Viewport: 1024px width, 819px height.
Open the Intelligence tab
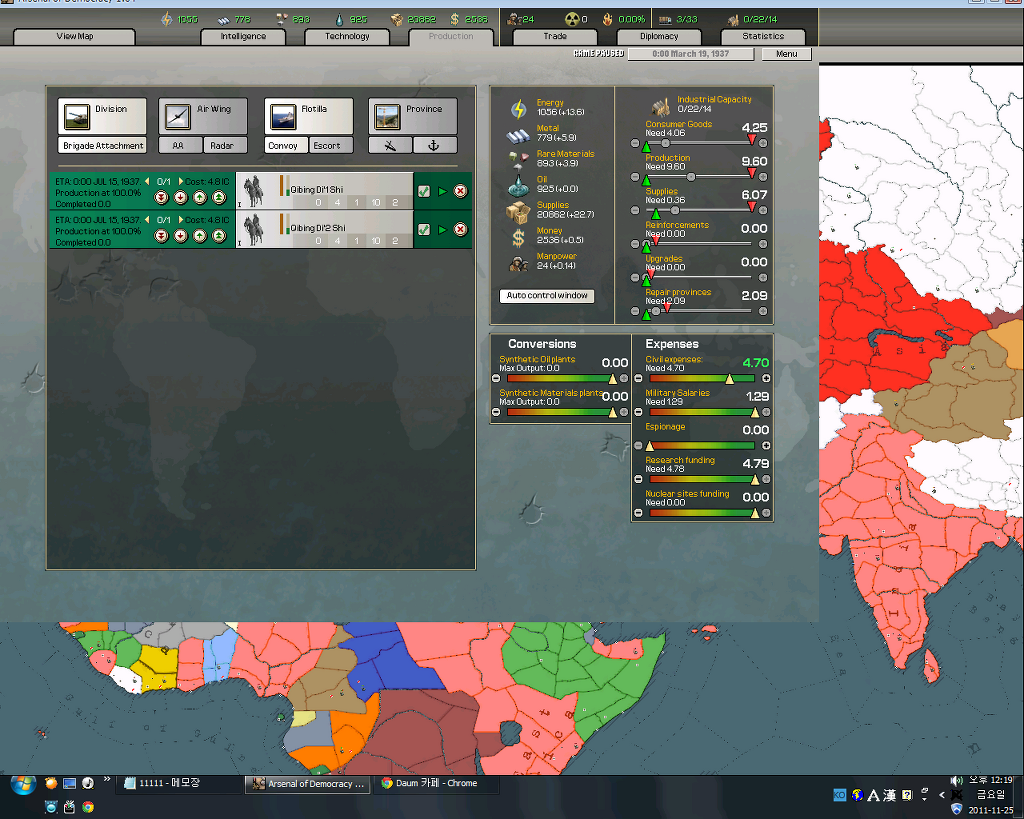tap(243, 37)
